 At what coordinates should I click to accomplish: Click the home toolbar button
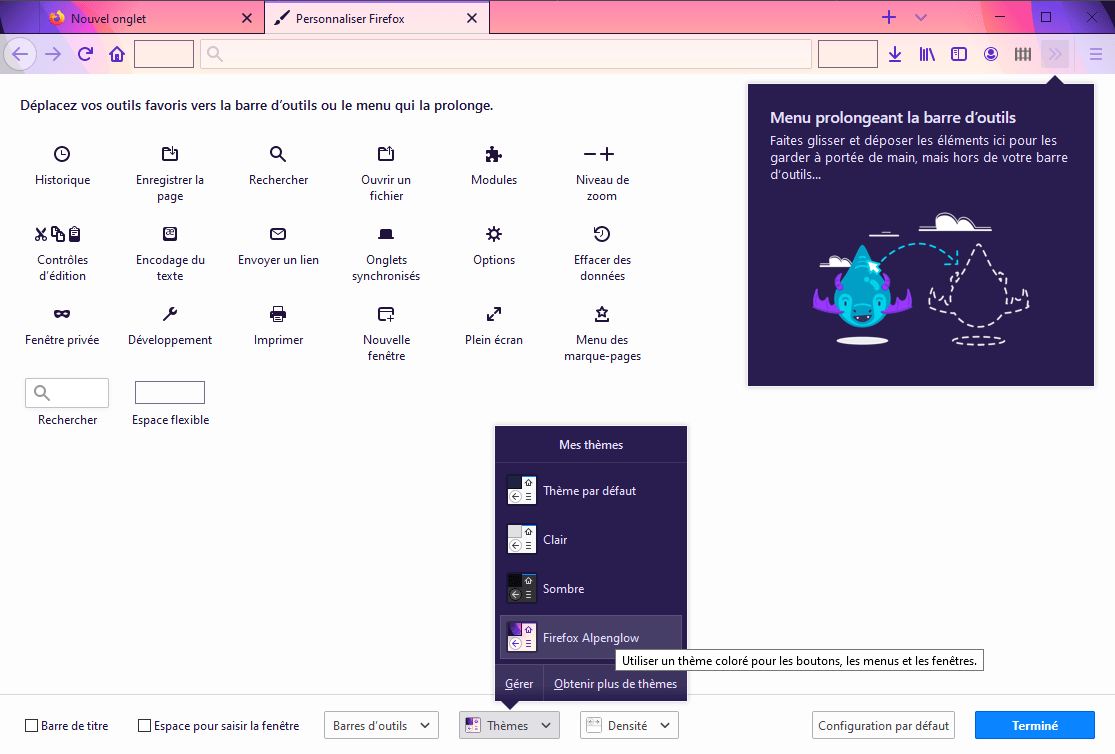coord(117,54)
